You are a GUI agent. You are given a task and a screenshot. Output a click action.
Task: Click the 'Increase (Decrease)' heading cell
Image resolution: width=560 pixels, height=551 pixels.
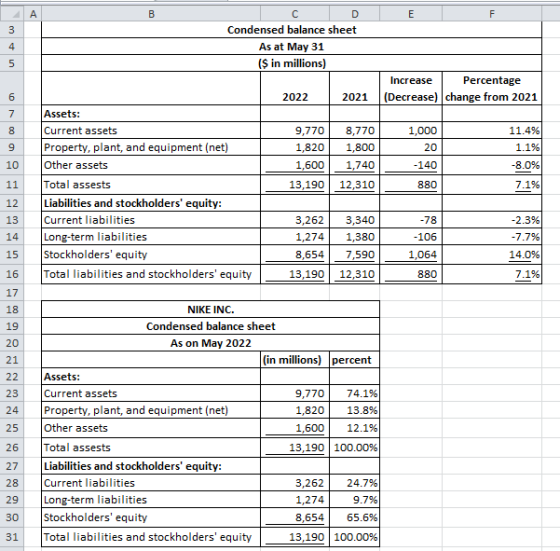click(411, 88)
